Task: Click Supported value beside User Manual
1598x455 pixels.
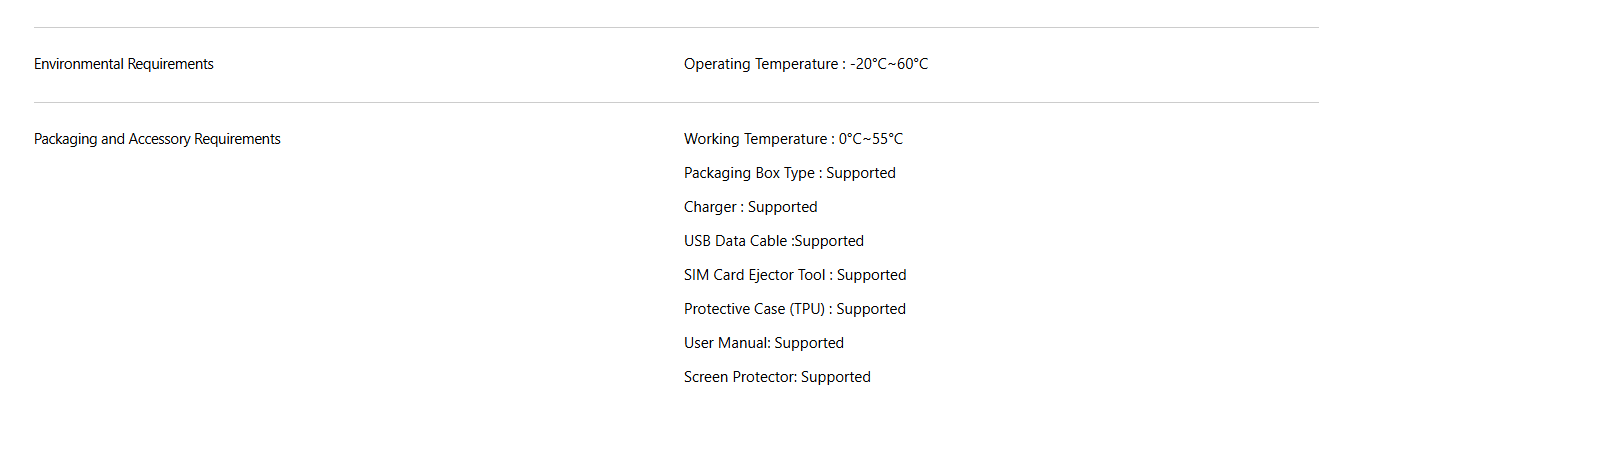Action: [809, 343]
